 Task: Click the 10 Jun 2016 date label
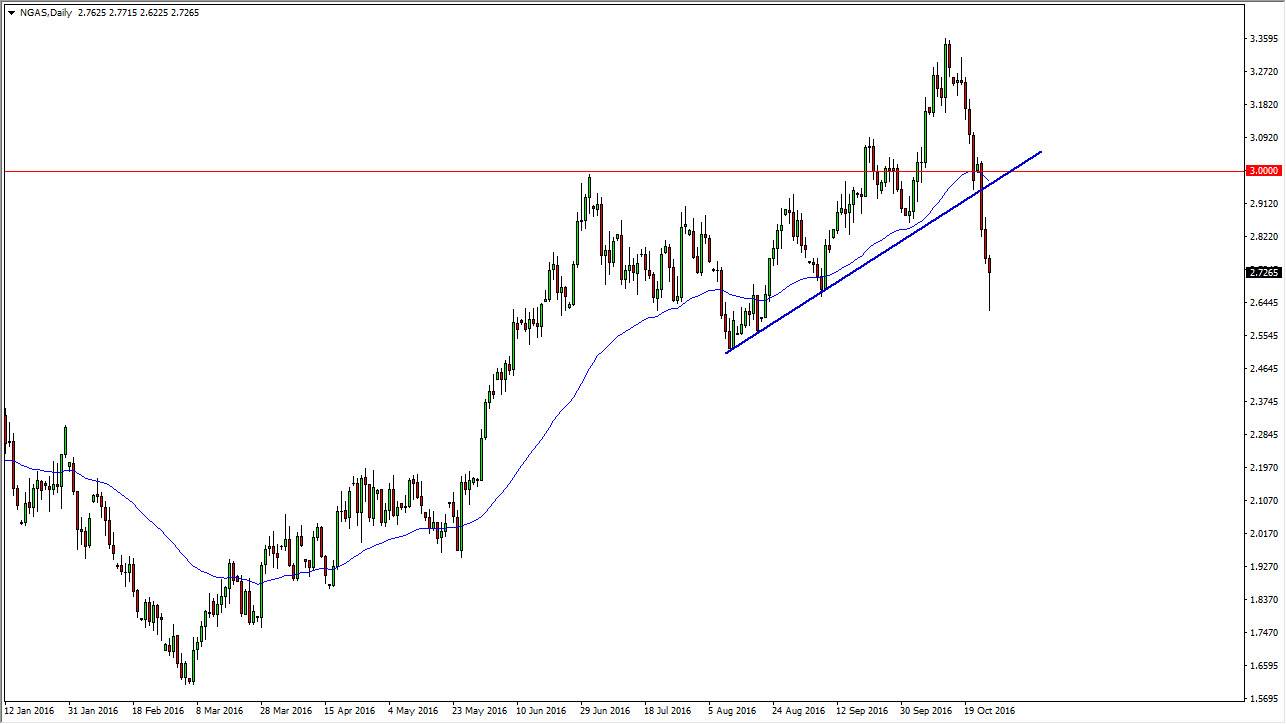[541, 712]
